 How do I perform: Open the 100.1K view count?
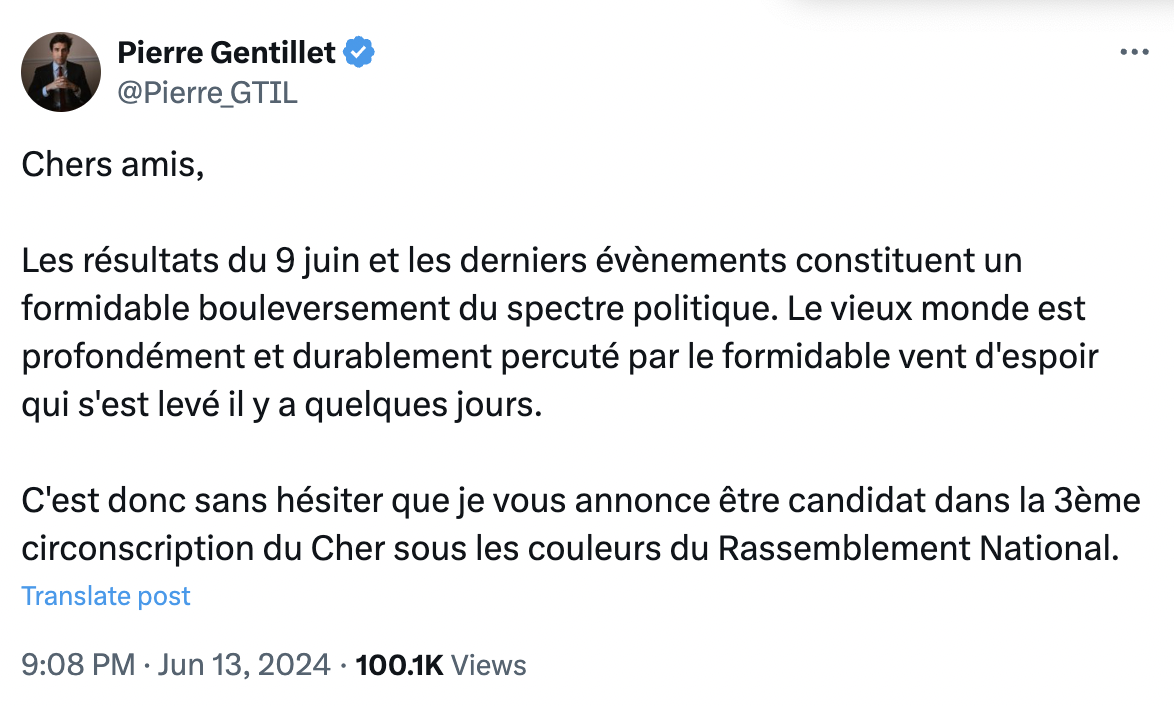pos(399,665)
